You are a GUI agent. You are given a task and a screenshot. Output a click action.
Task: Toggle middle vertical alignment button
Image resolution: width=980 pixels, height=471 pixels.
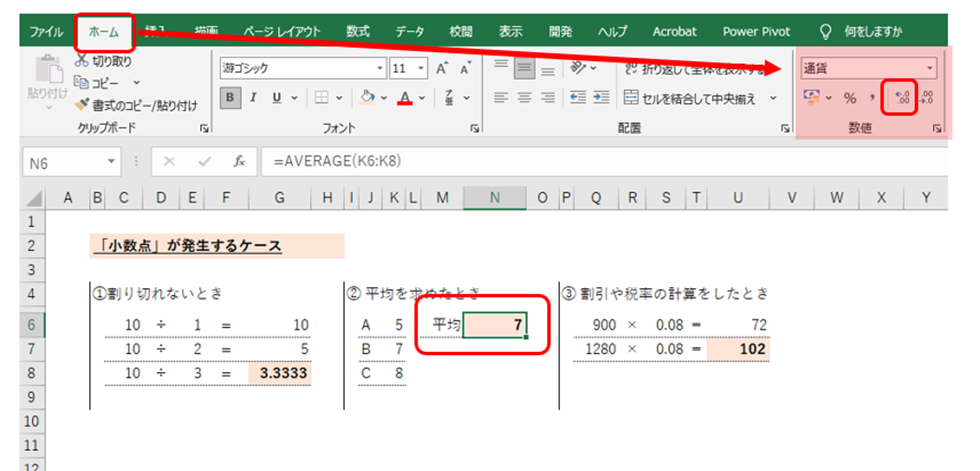[x=523, y=69]
